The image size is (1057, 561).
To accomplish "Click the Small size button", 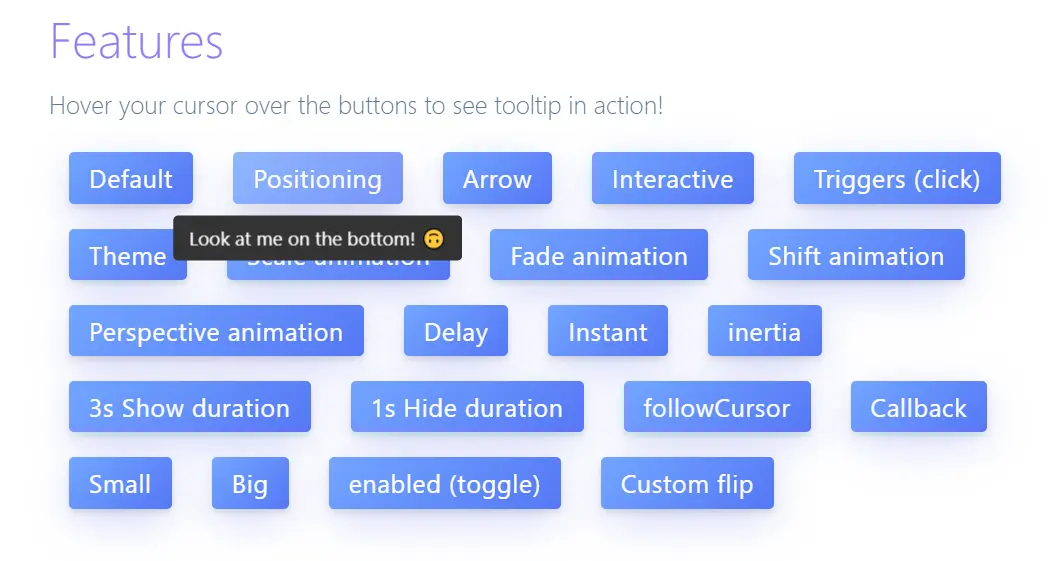I will pyautogui.click(x=120, y=483).
